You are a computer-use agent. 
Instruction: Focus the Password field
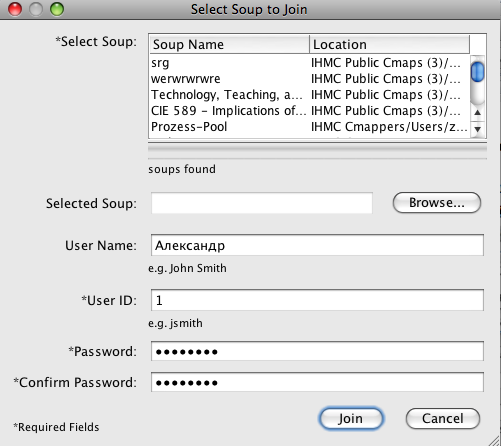coord(317,351)
